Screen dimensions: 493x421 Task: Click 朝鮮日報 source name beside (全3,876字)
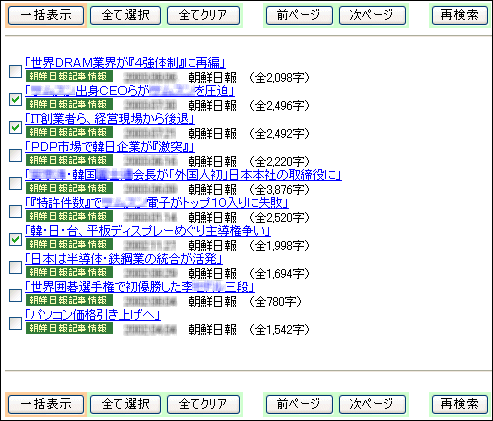(x=213, y=190)
